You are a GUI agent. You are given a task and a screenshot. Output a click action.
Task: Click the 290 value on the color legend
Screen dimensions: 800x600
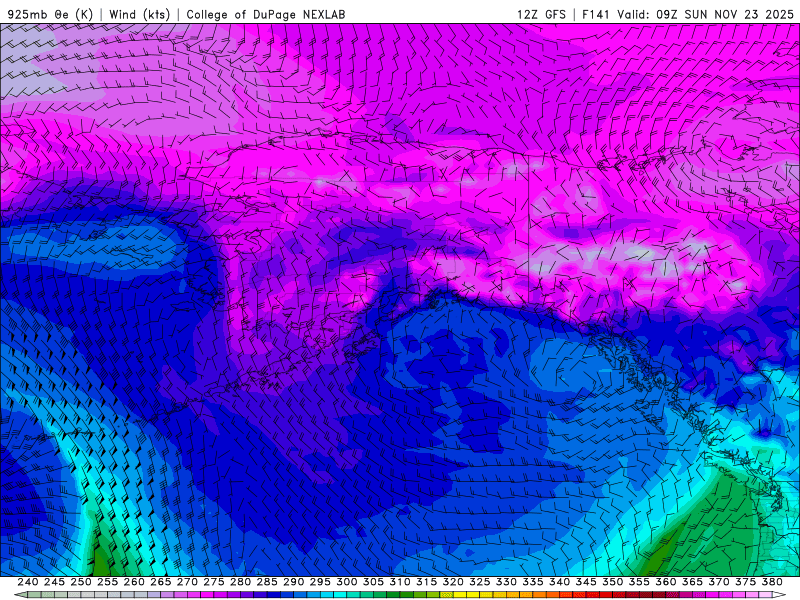293,582
